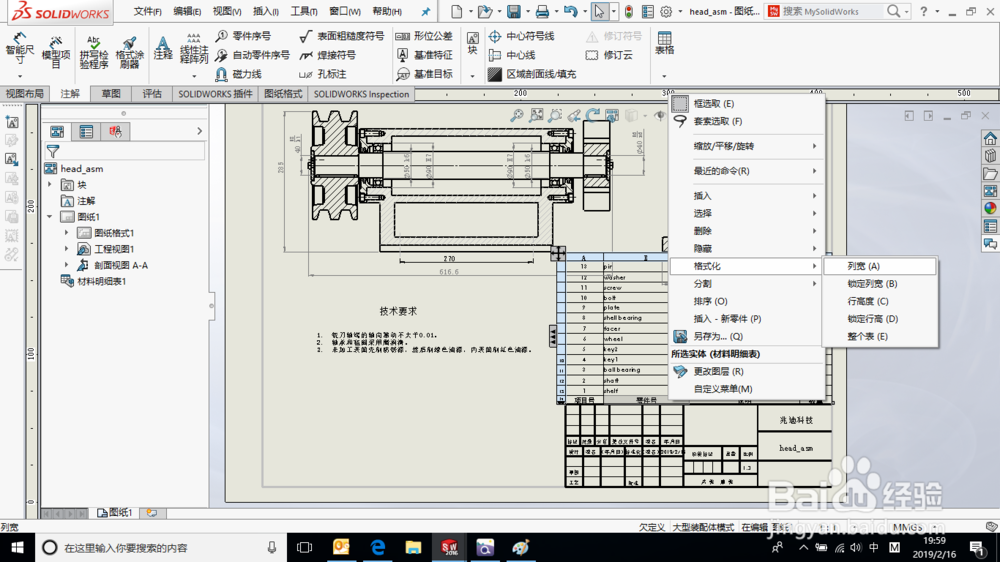
Task: Open the 工具(T) menu
Action: [304, 11]
